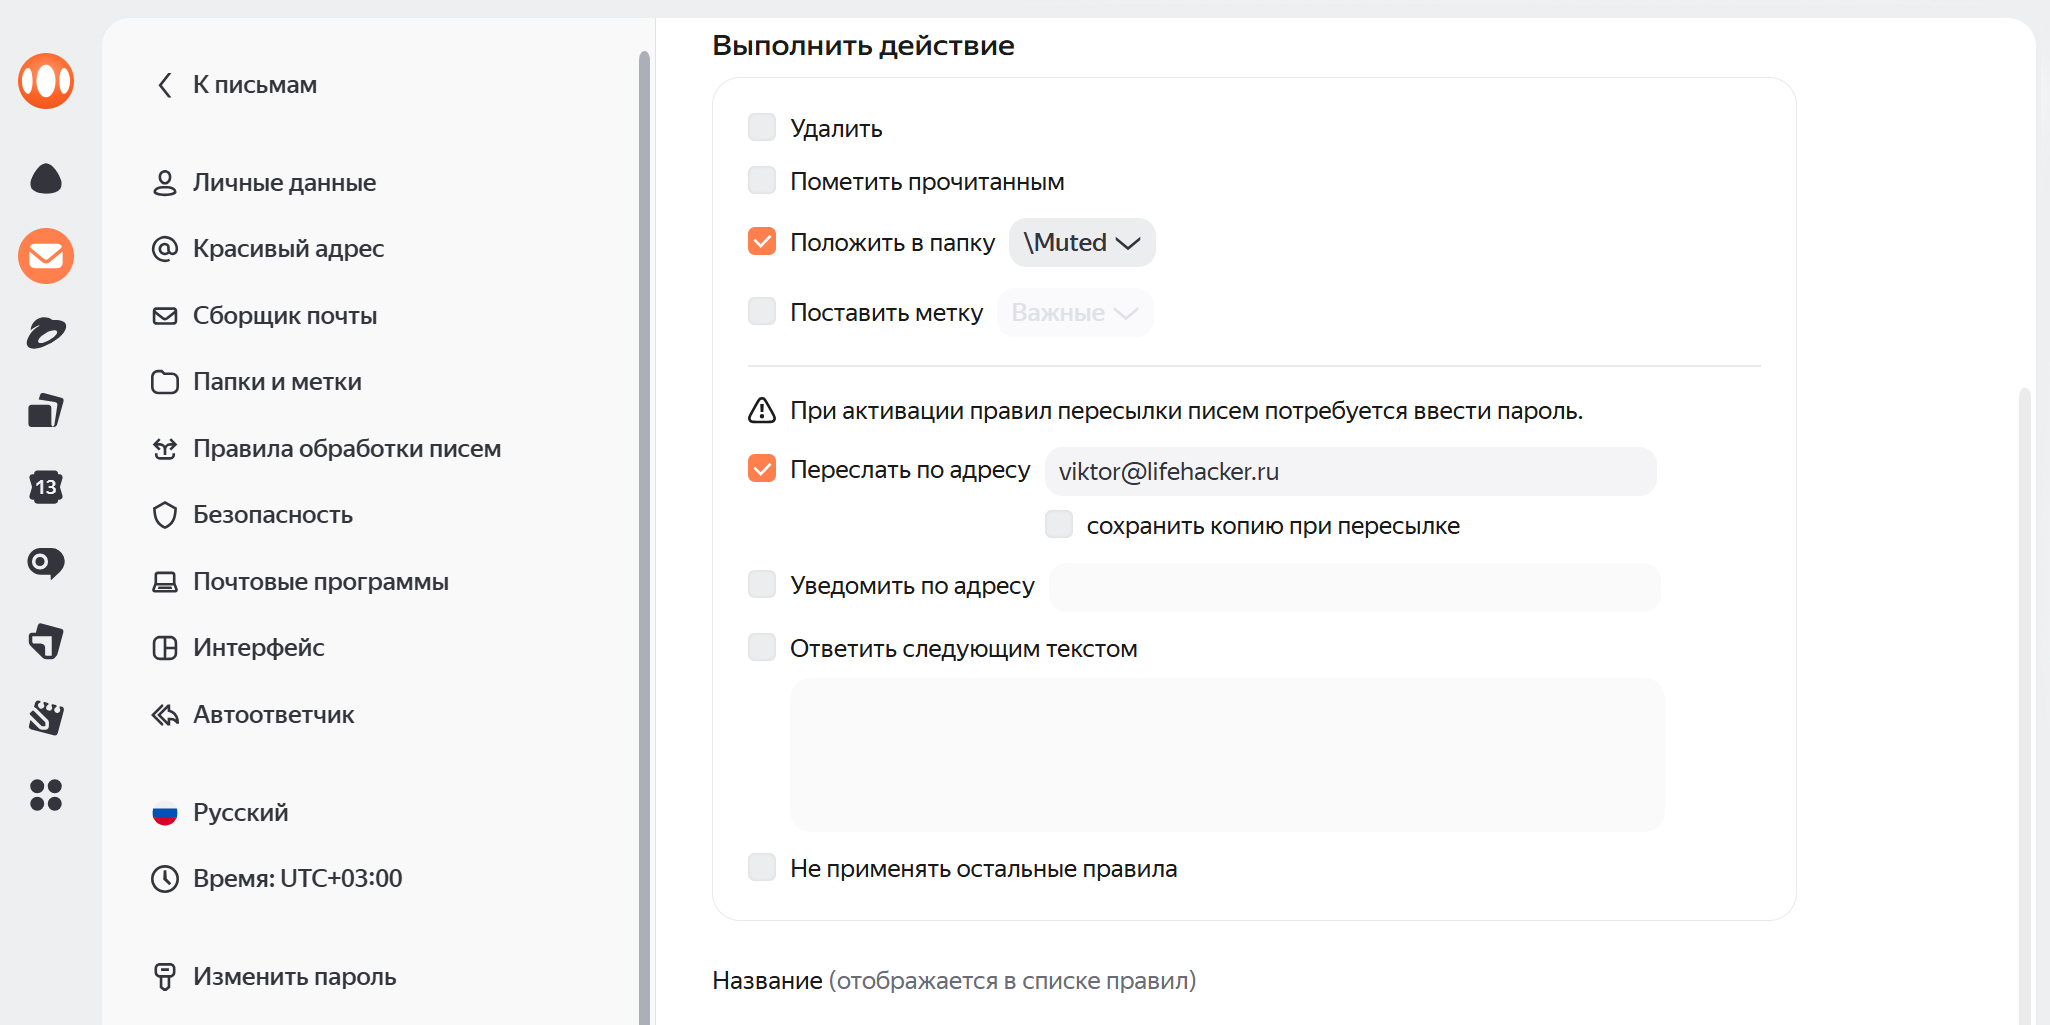Click the folder icon for Папки и метки
This screenshot has height=1025, width=2050.
pos(165,382)
